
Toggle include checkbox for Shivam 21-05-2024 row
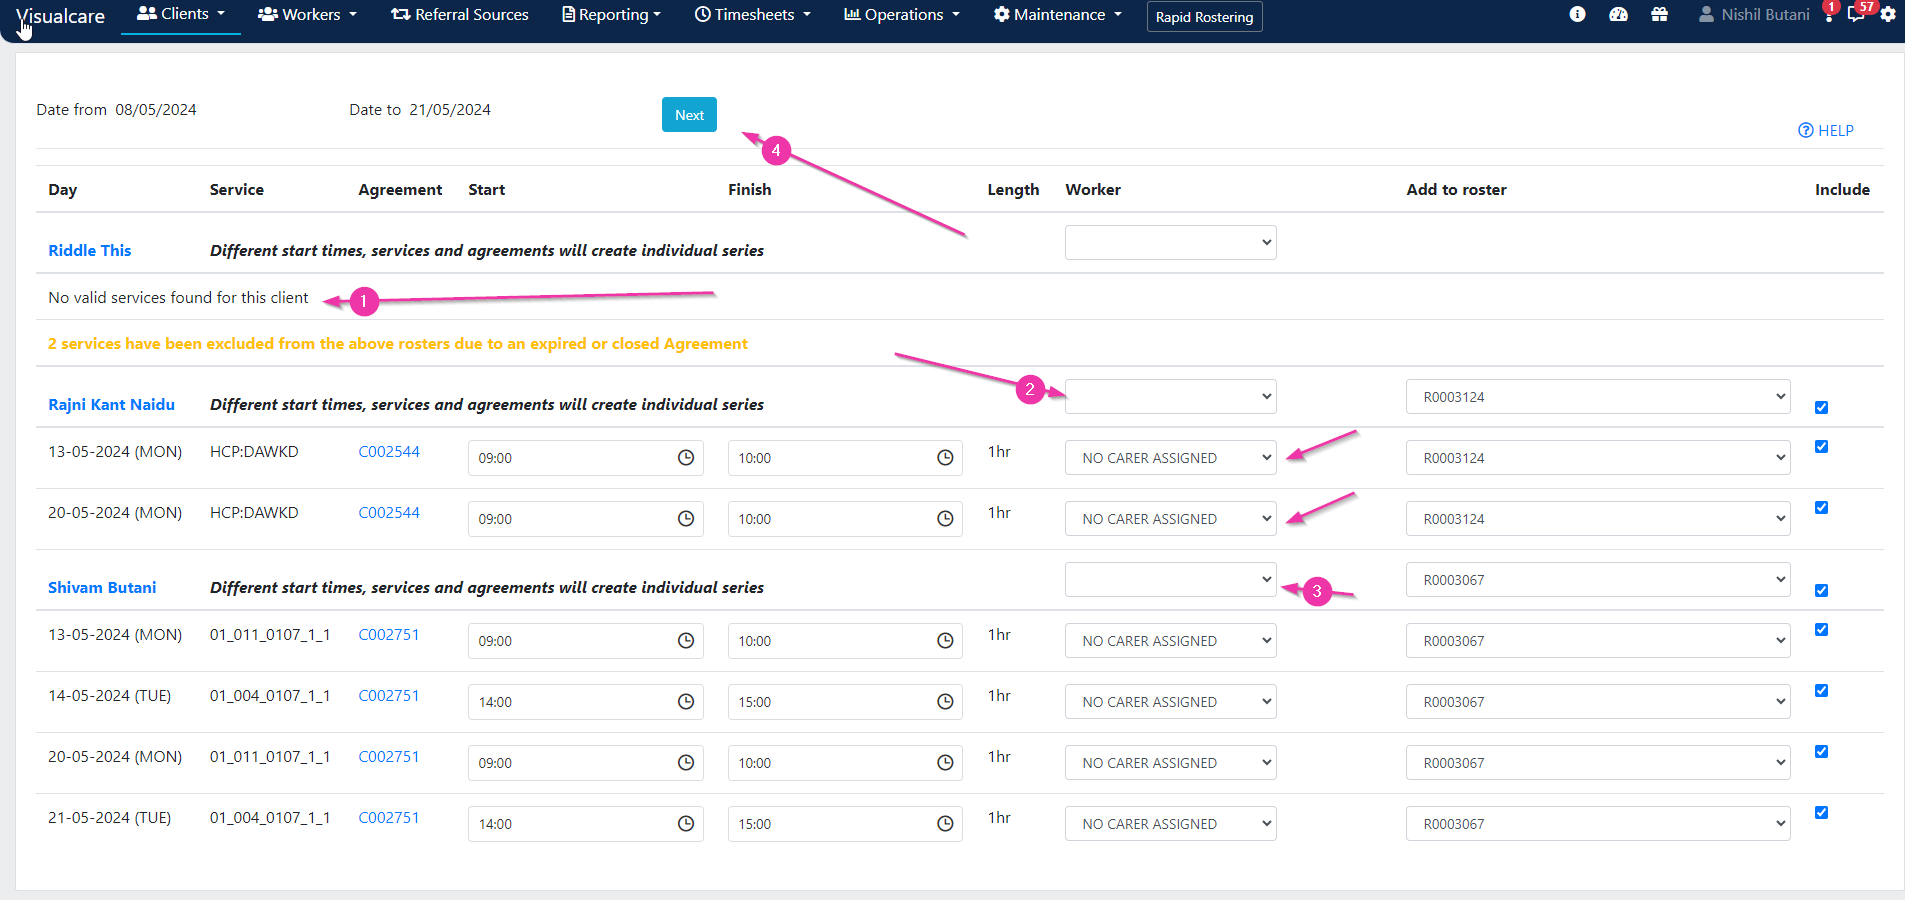pyautogui.click(x=1821, y=813)
